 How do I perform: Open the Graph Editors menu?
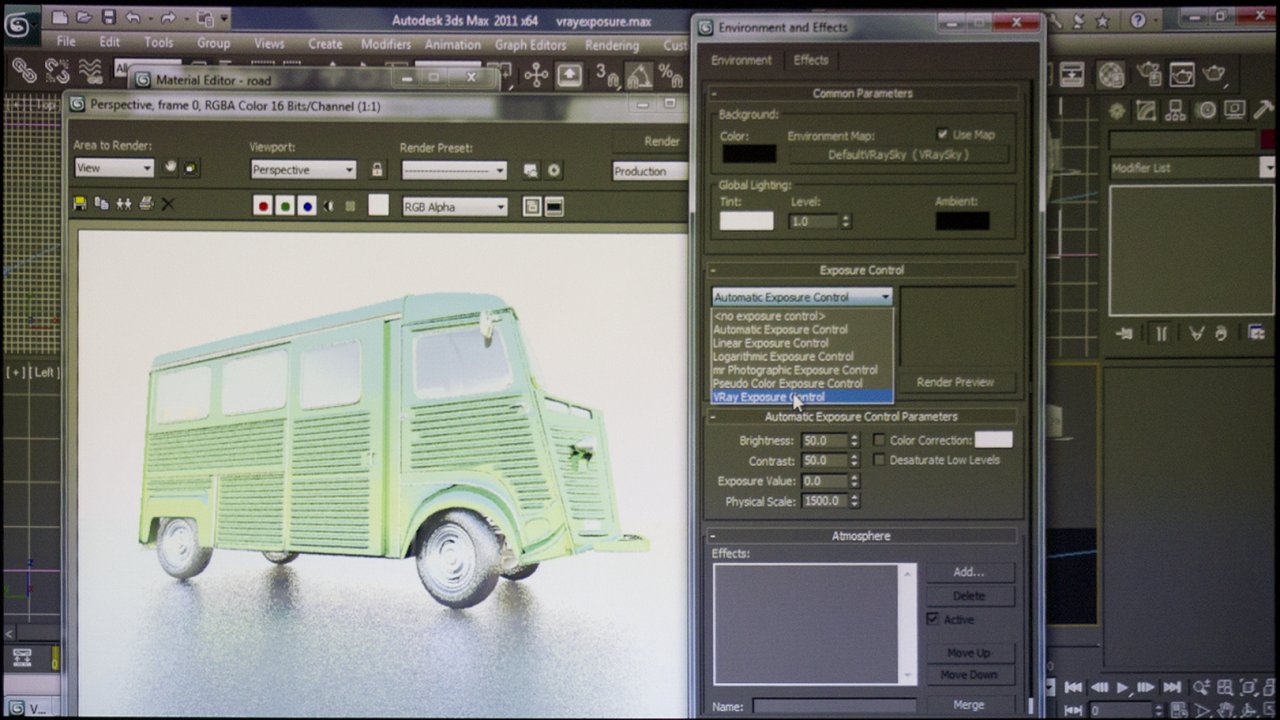click(530, 44)
